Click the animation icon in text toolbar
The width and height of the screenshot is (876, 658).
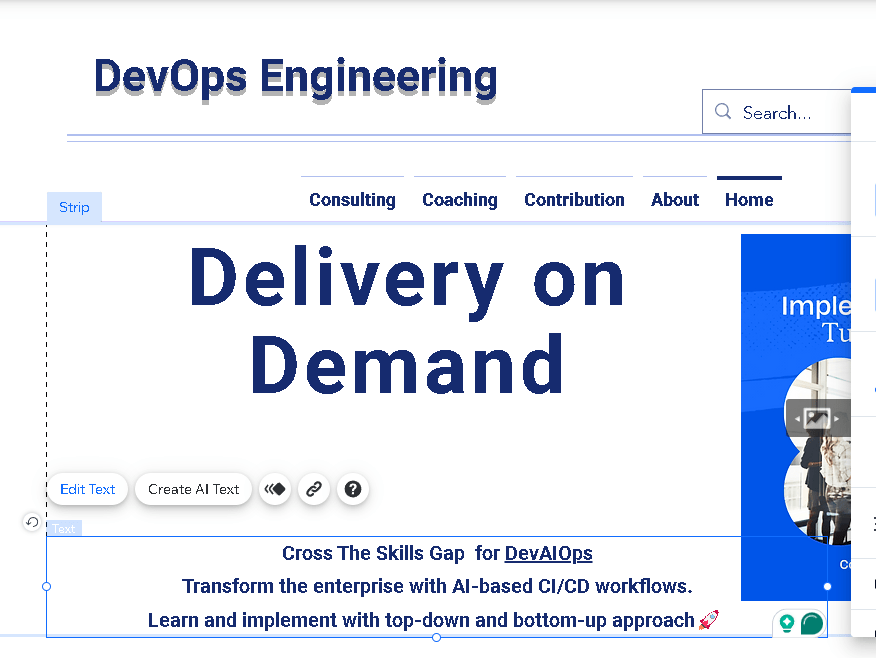pyautogui.click(x=275, y=489)
